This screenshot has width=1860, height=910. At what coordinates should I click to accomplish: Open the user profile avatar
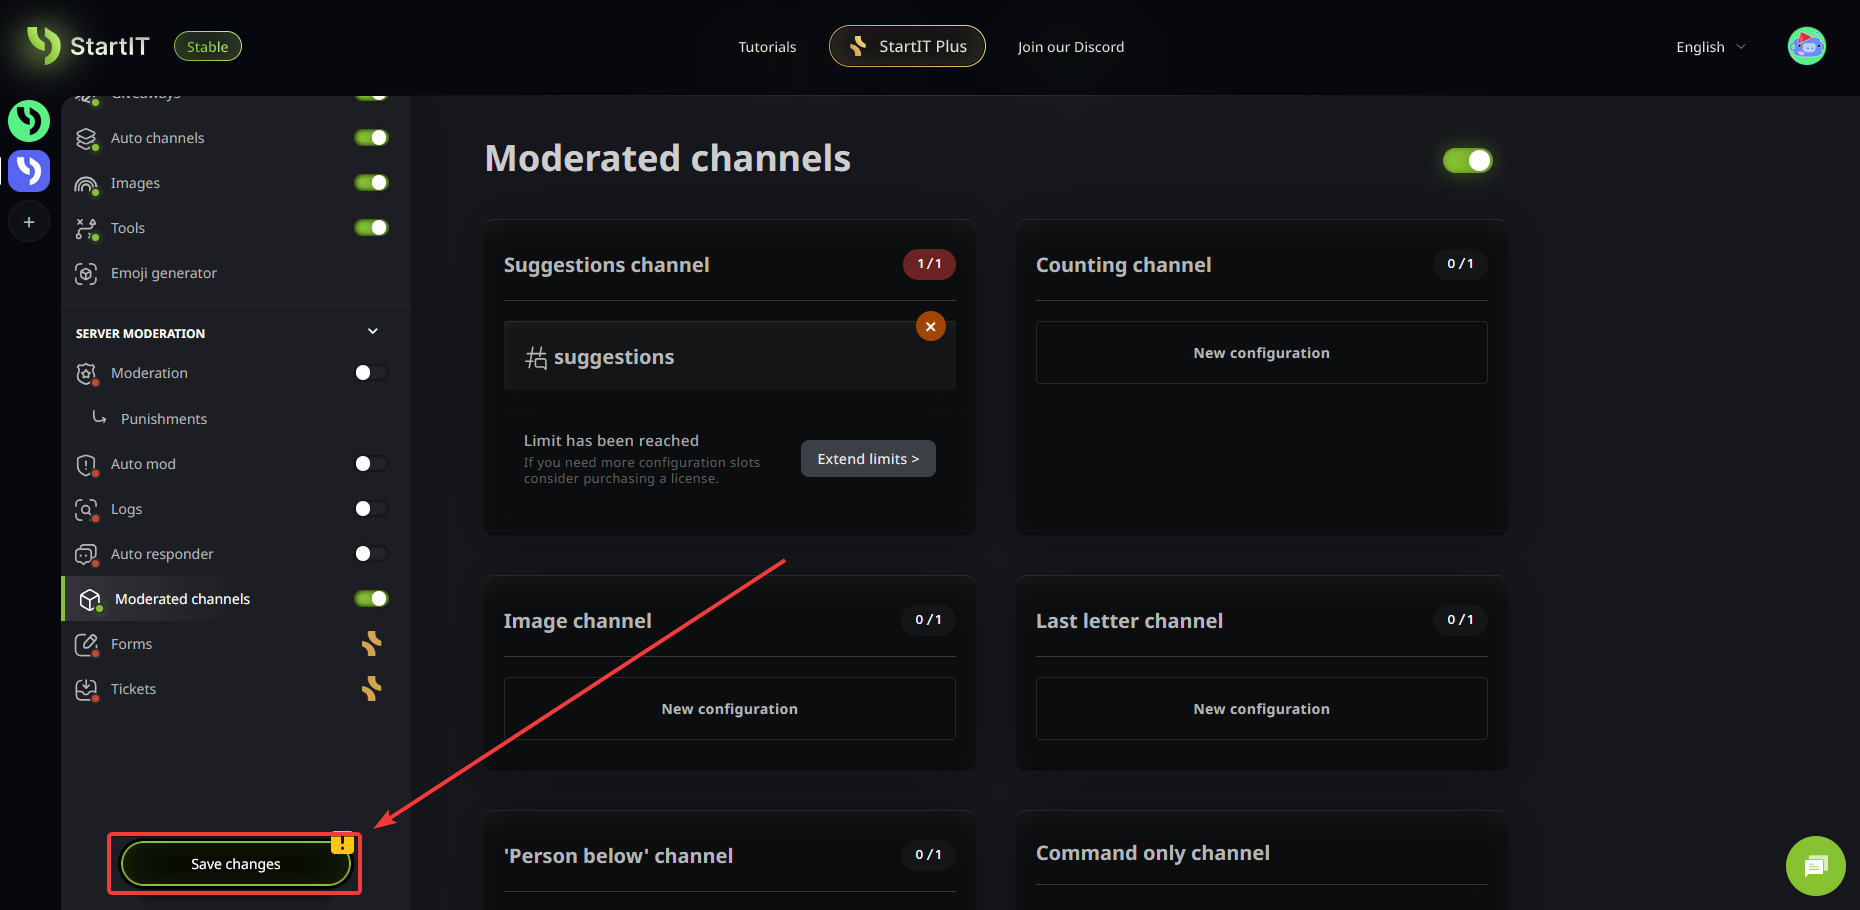coord(1806,46)
